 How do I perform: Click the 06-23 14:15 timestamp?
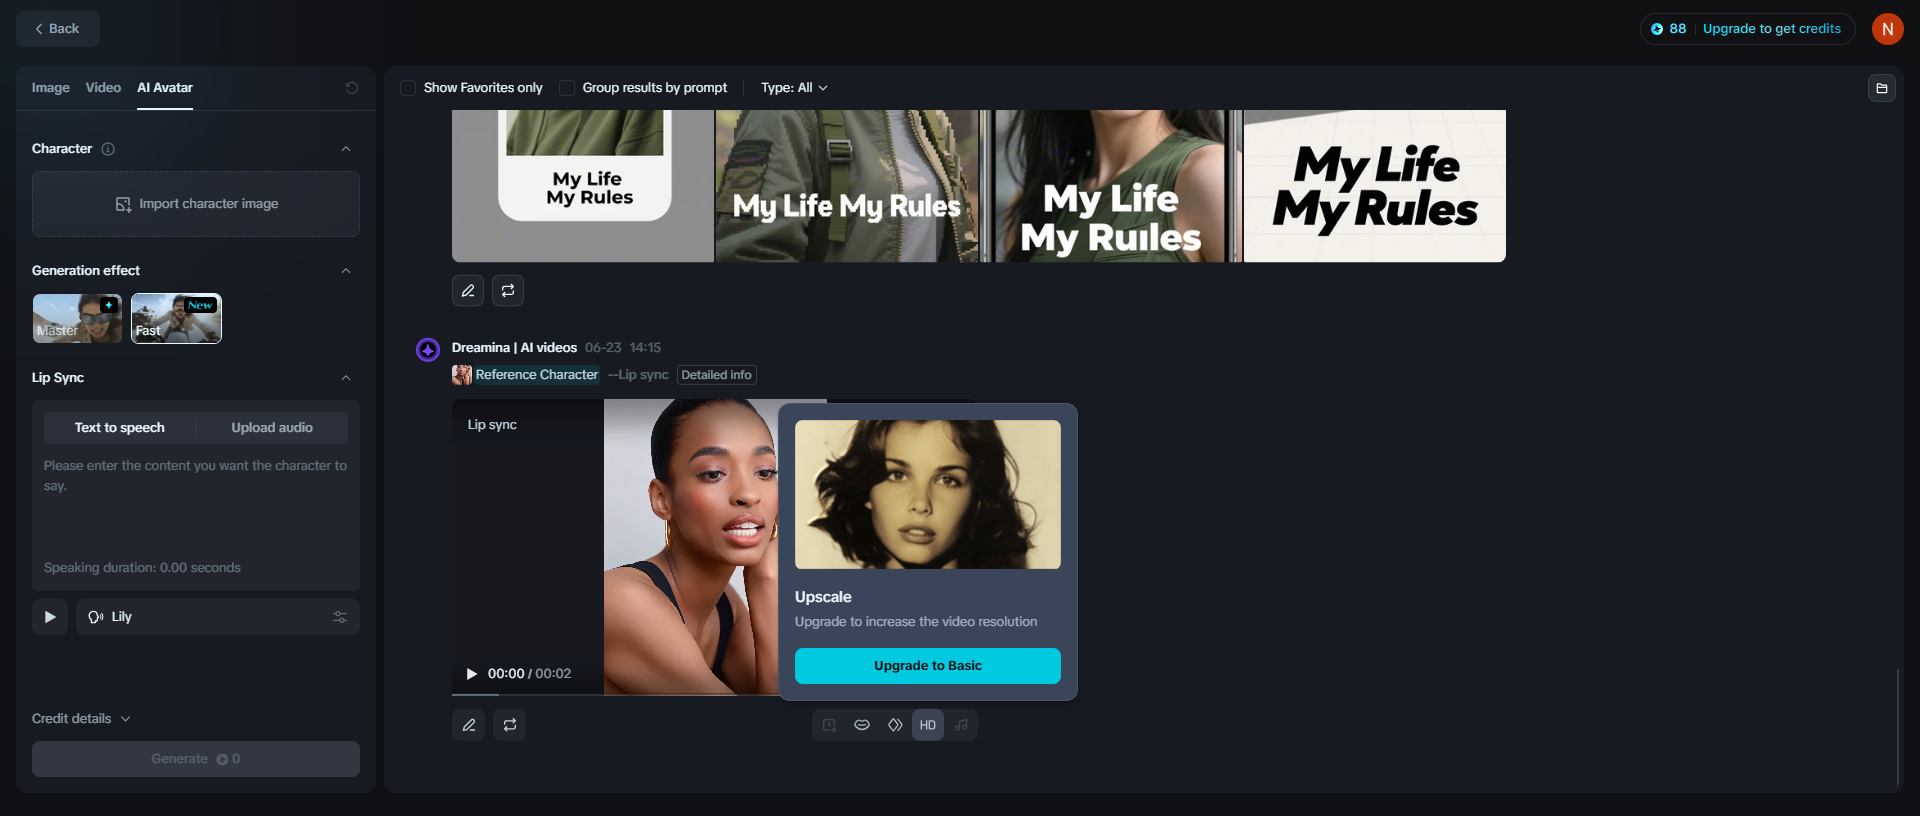click(x=623, y=348)
